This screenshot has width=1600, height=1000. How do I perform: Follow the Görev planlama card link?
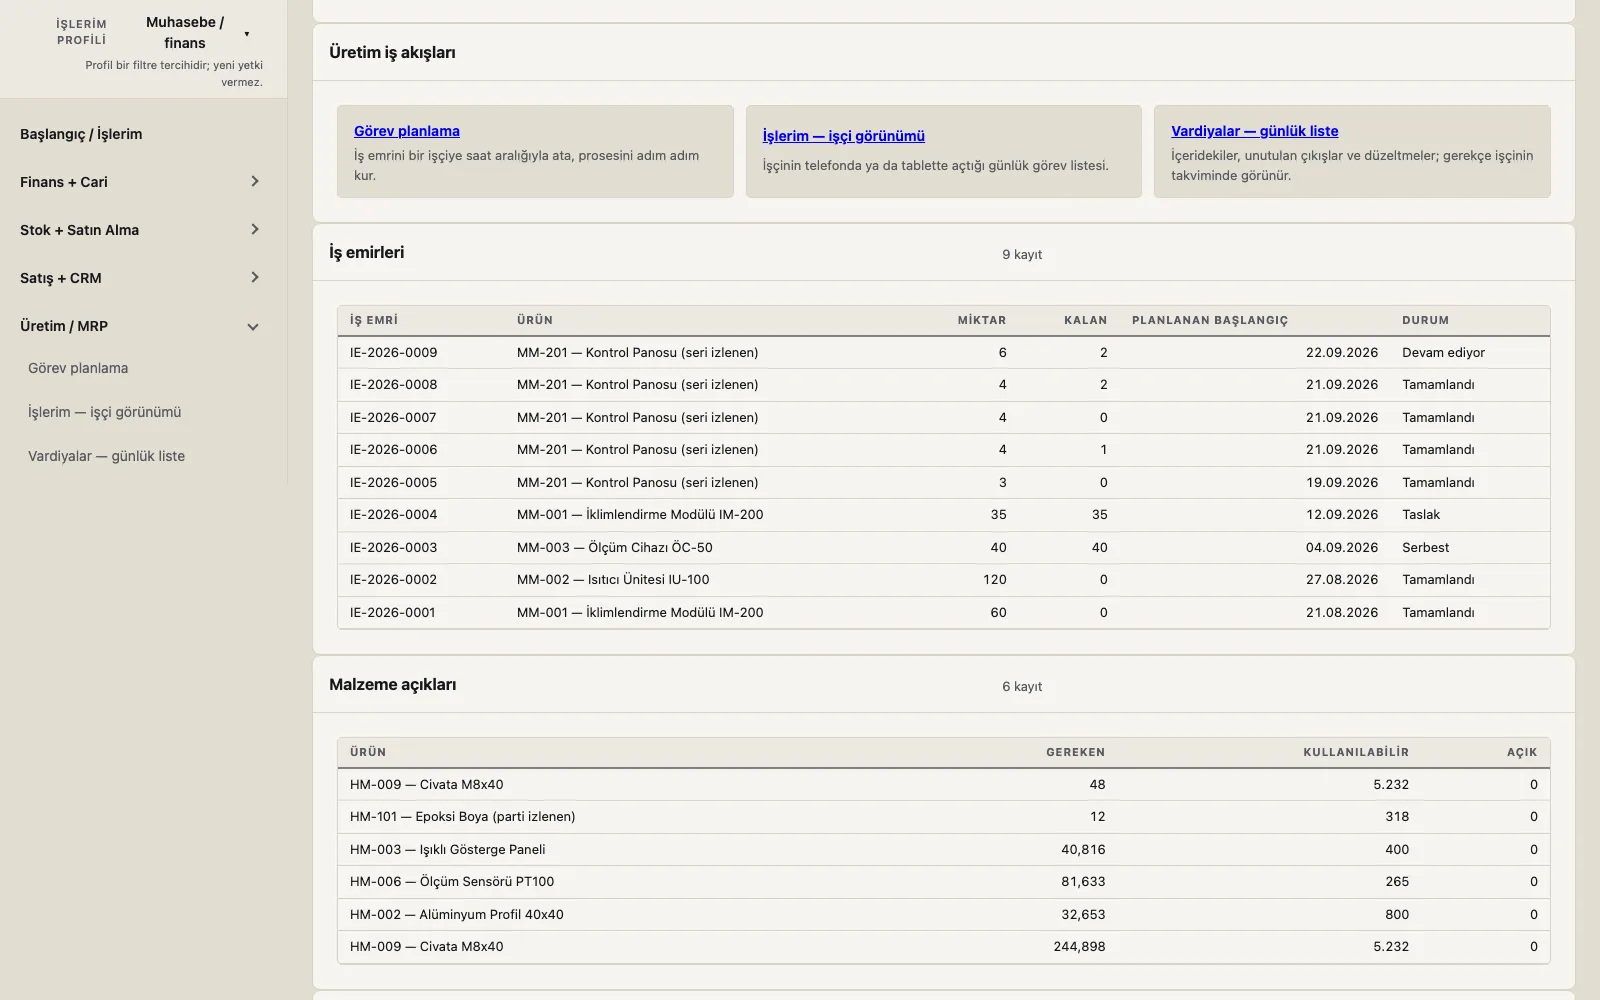(407, 131)
